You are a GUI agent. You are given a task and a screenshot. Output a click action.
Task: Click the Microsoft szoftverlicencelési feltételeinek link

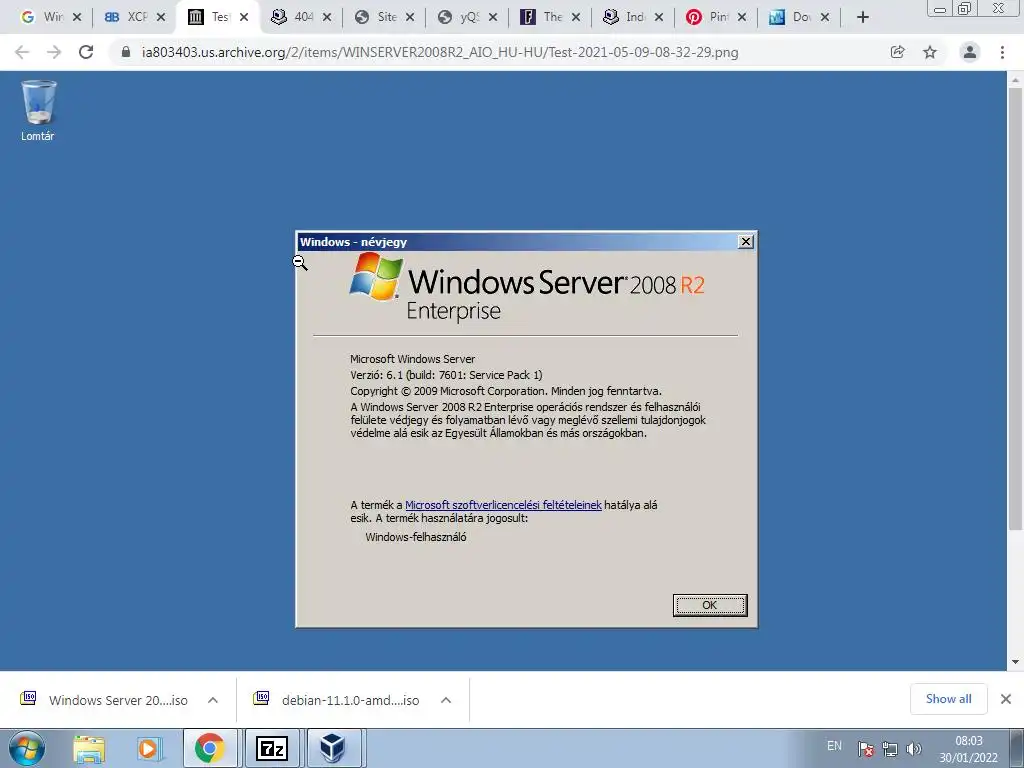click(503, 505)
